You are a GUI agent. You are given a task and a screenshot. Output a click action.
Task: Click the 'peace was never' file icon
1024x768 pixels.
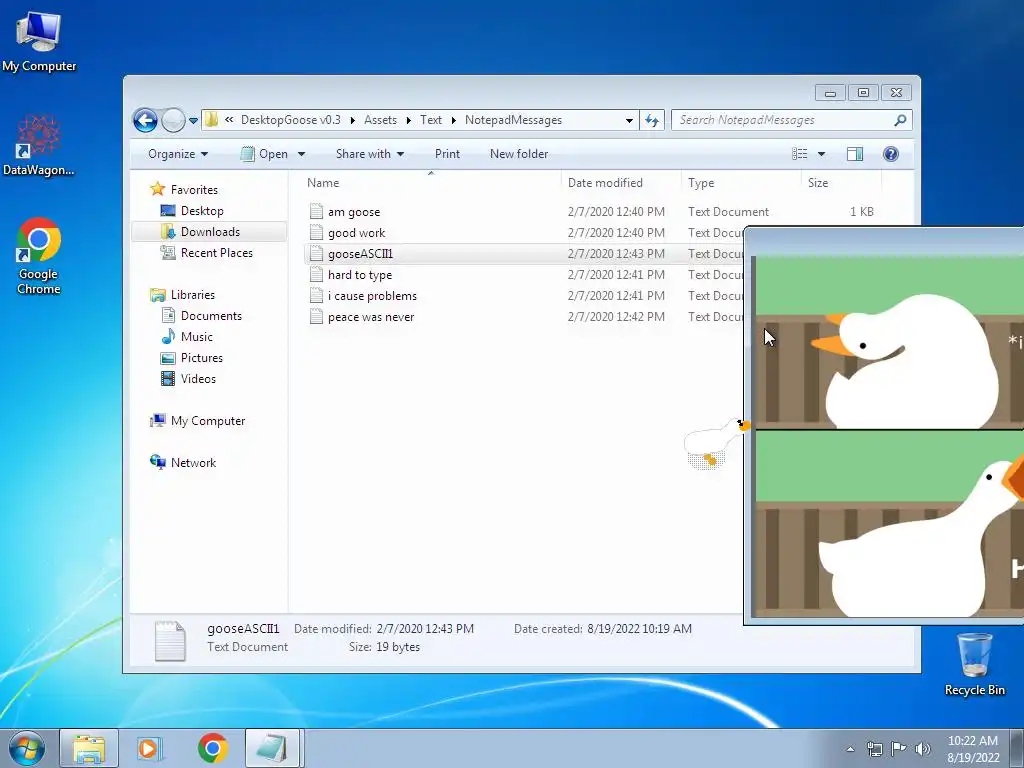pos(316,317)
